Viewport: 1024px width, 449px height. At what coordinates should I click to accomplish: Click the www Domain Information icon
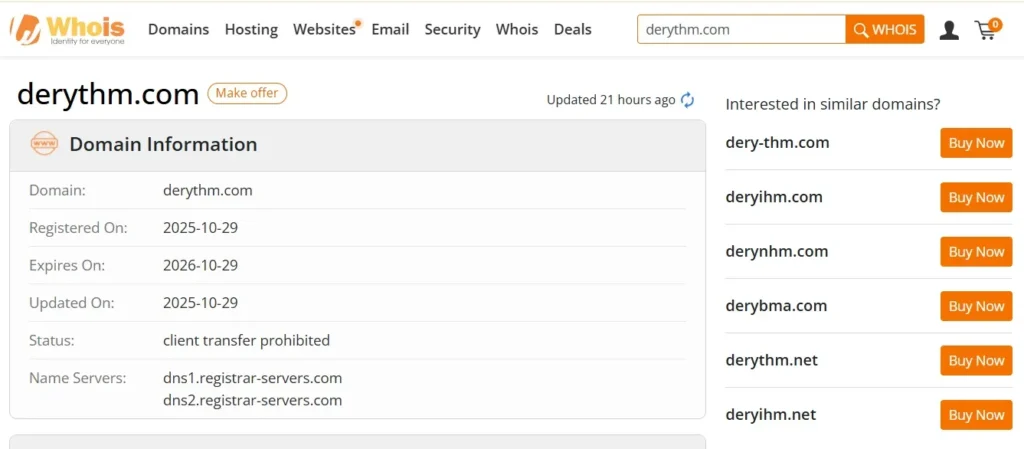pyautogui.click(x=44, y=144)
